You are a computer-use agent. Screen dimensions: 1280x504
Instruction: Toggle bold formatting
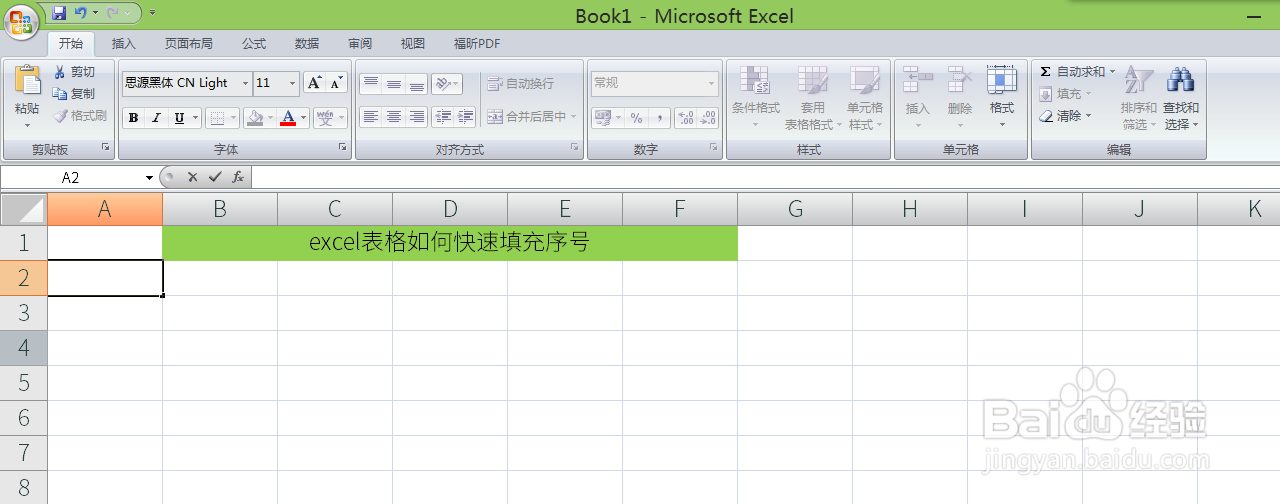point(134,118)
